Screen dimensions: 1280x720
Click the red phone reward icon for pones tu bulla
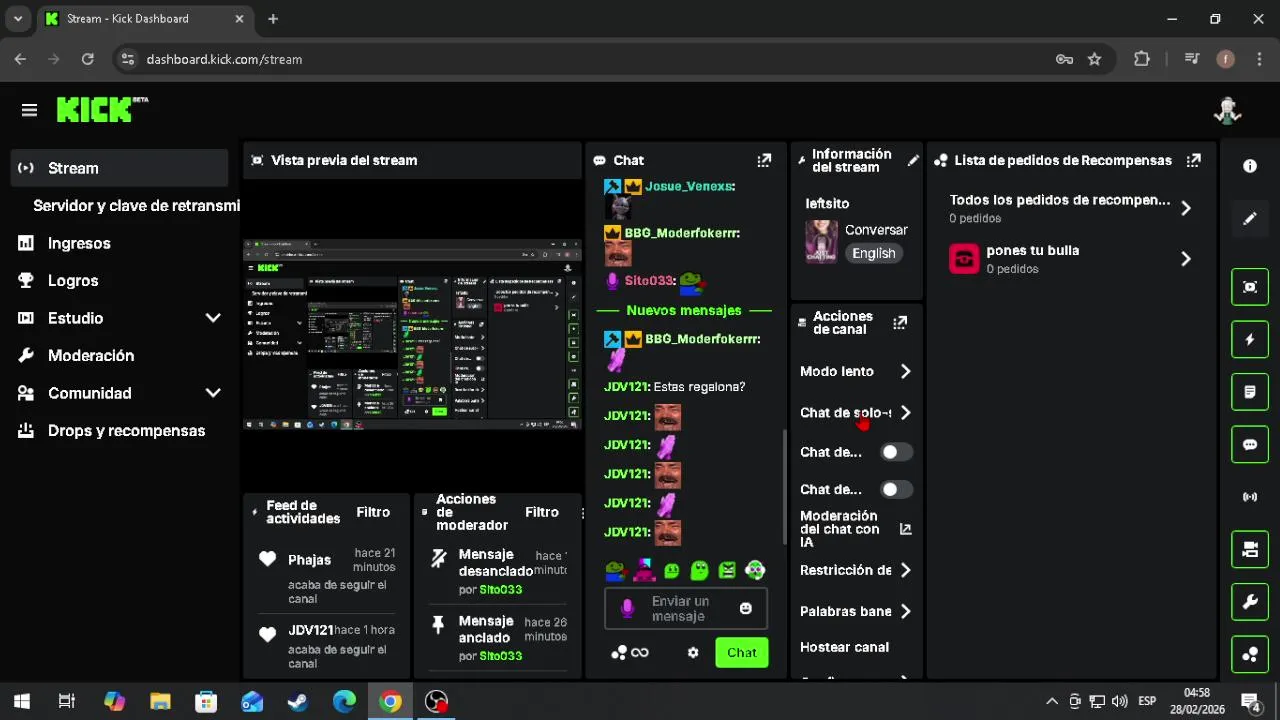click(964, 258)
